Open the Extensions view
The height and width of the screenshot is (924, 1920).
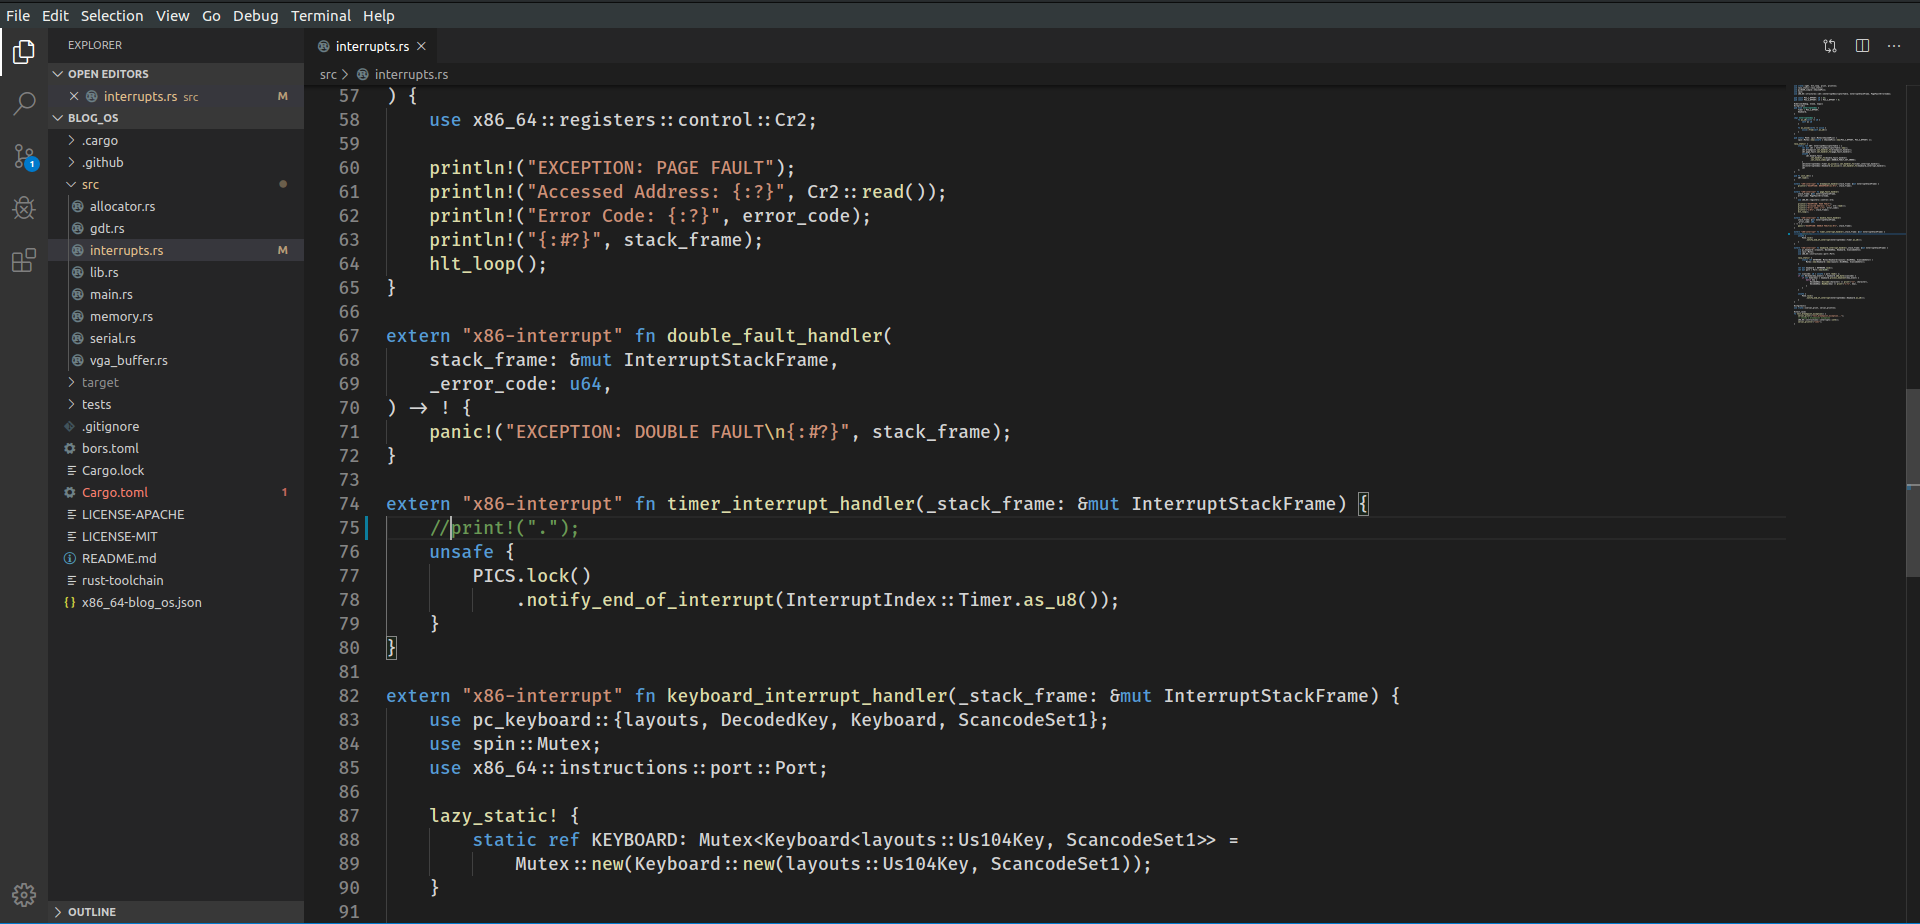point(24,260)
